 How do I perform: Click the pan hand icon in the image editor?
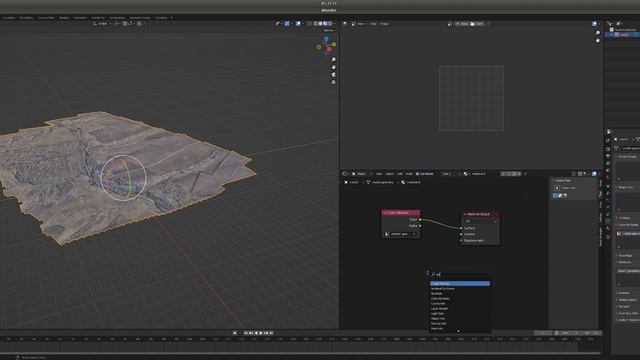click(x=598, y=40)
